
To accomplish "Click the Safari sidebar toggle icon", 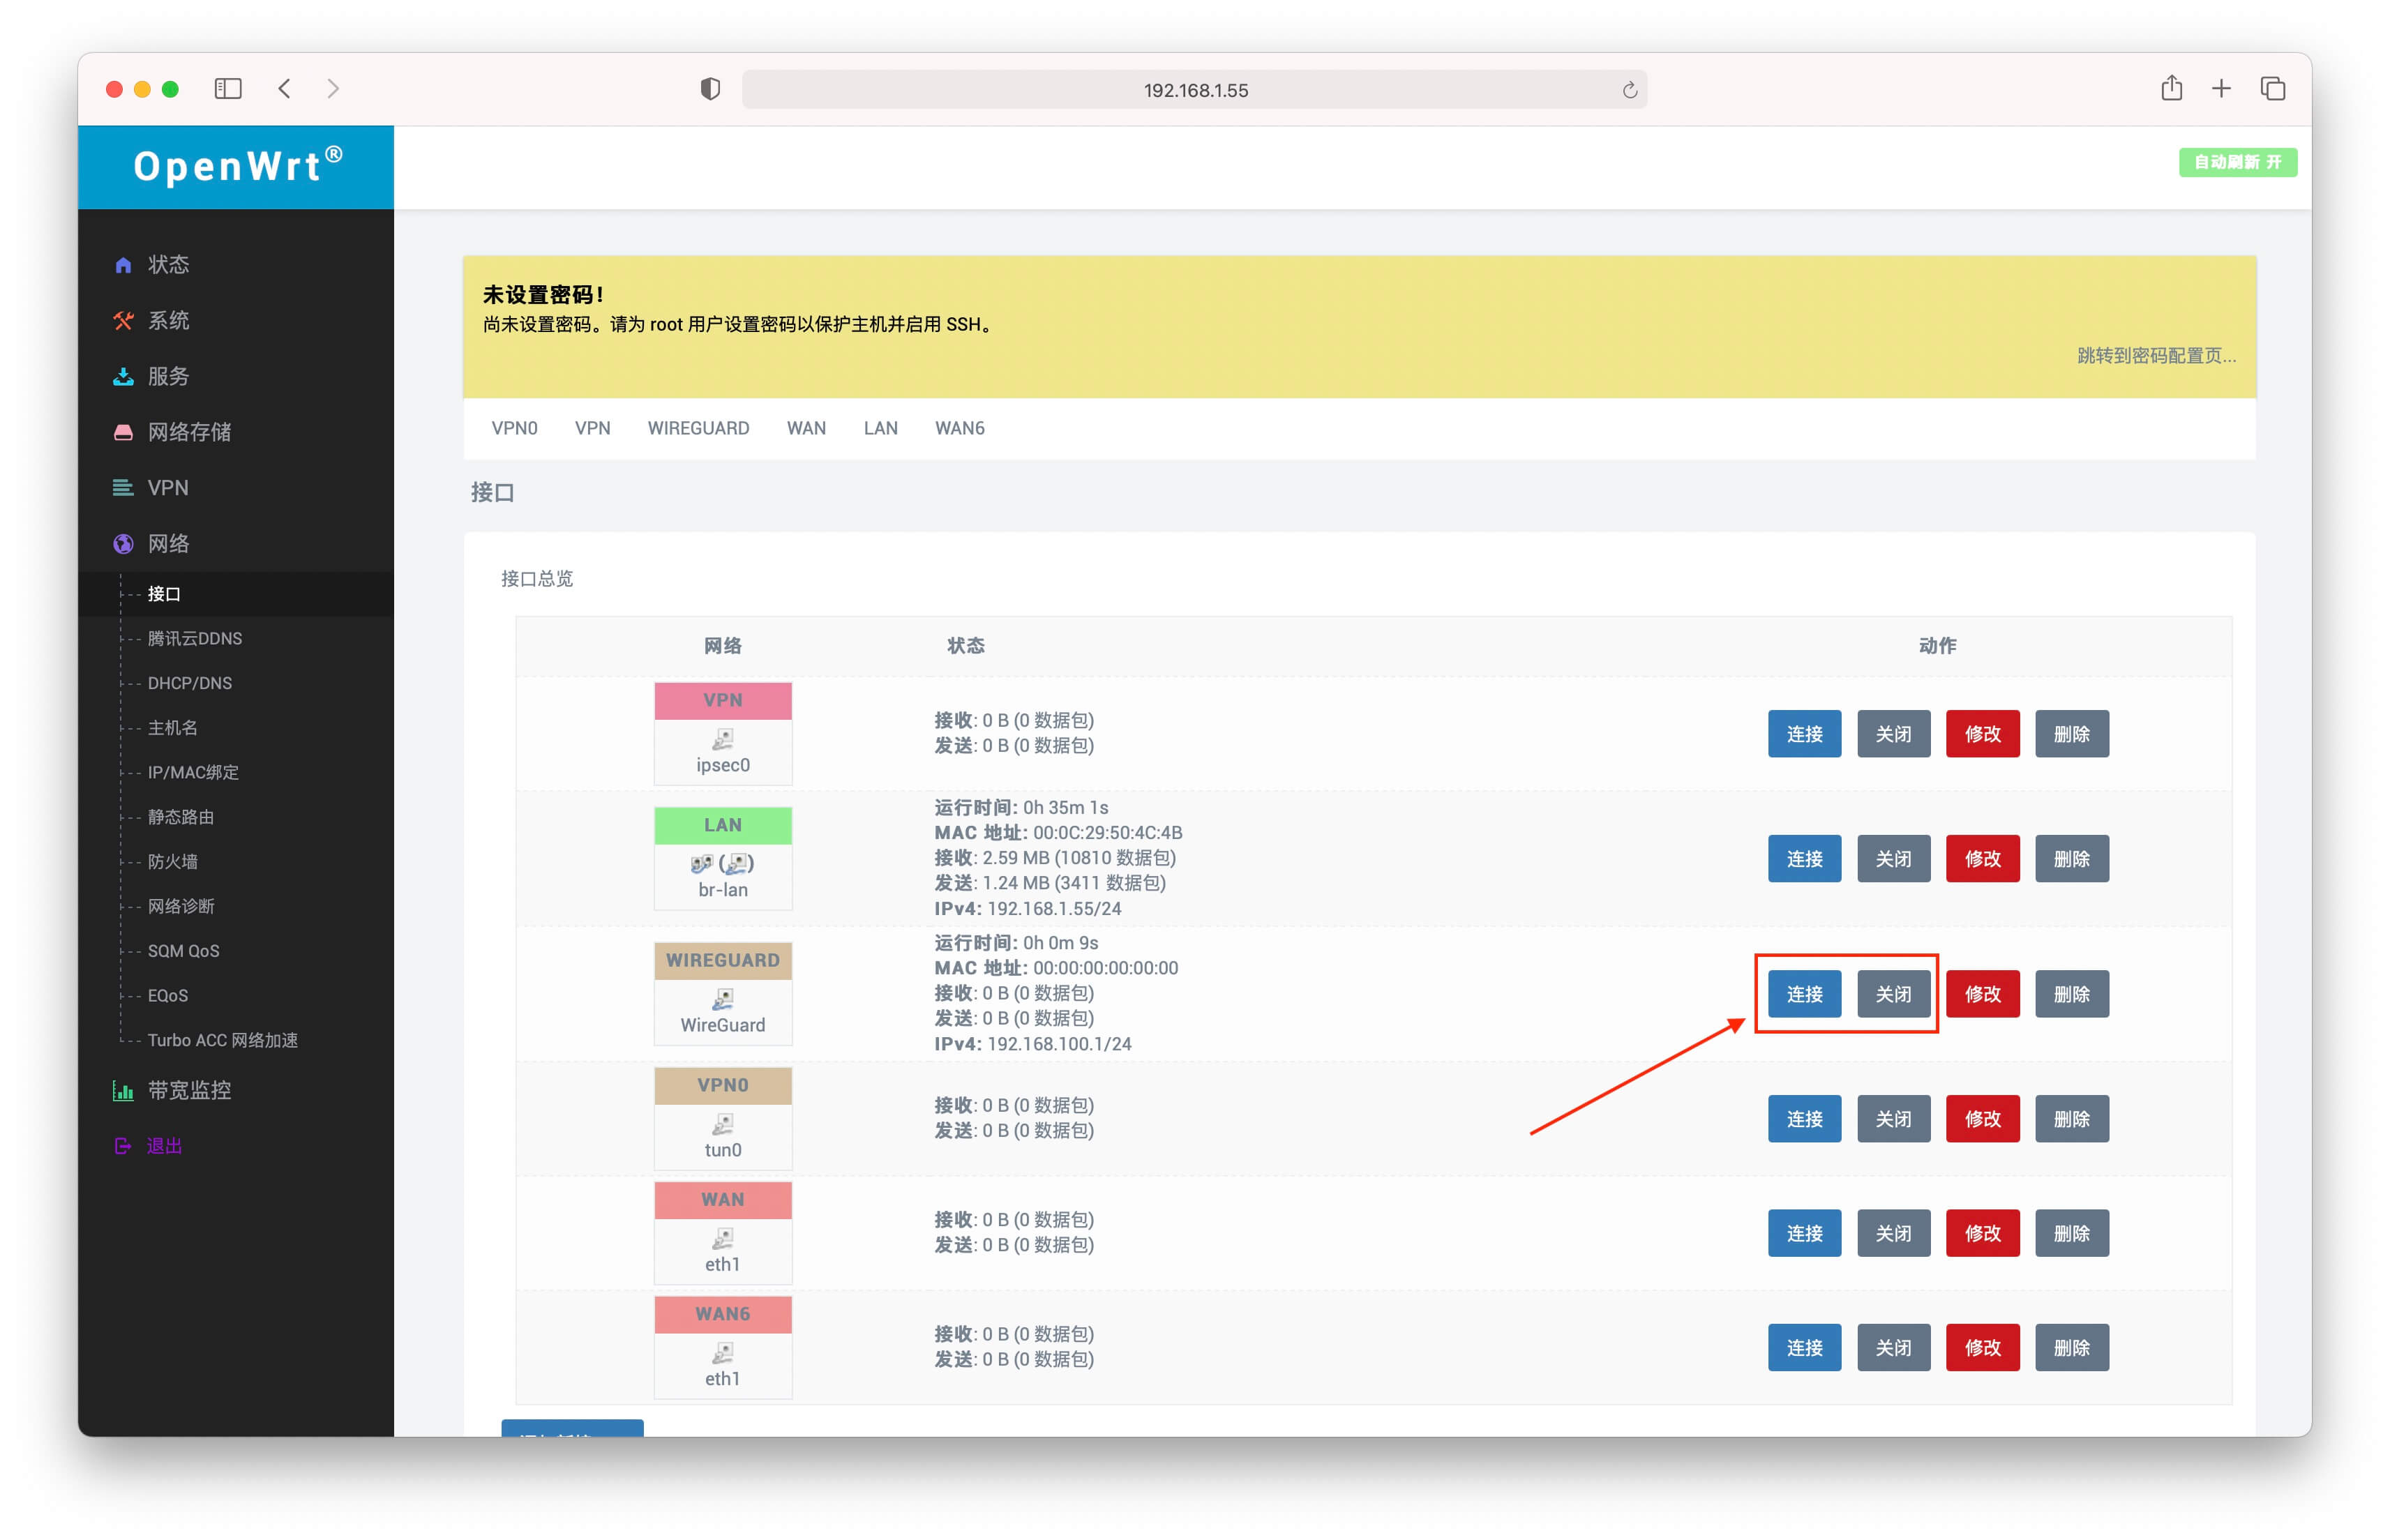I will (x=228, y=89).
